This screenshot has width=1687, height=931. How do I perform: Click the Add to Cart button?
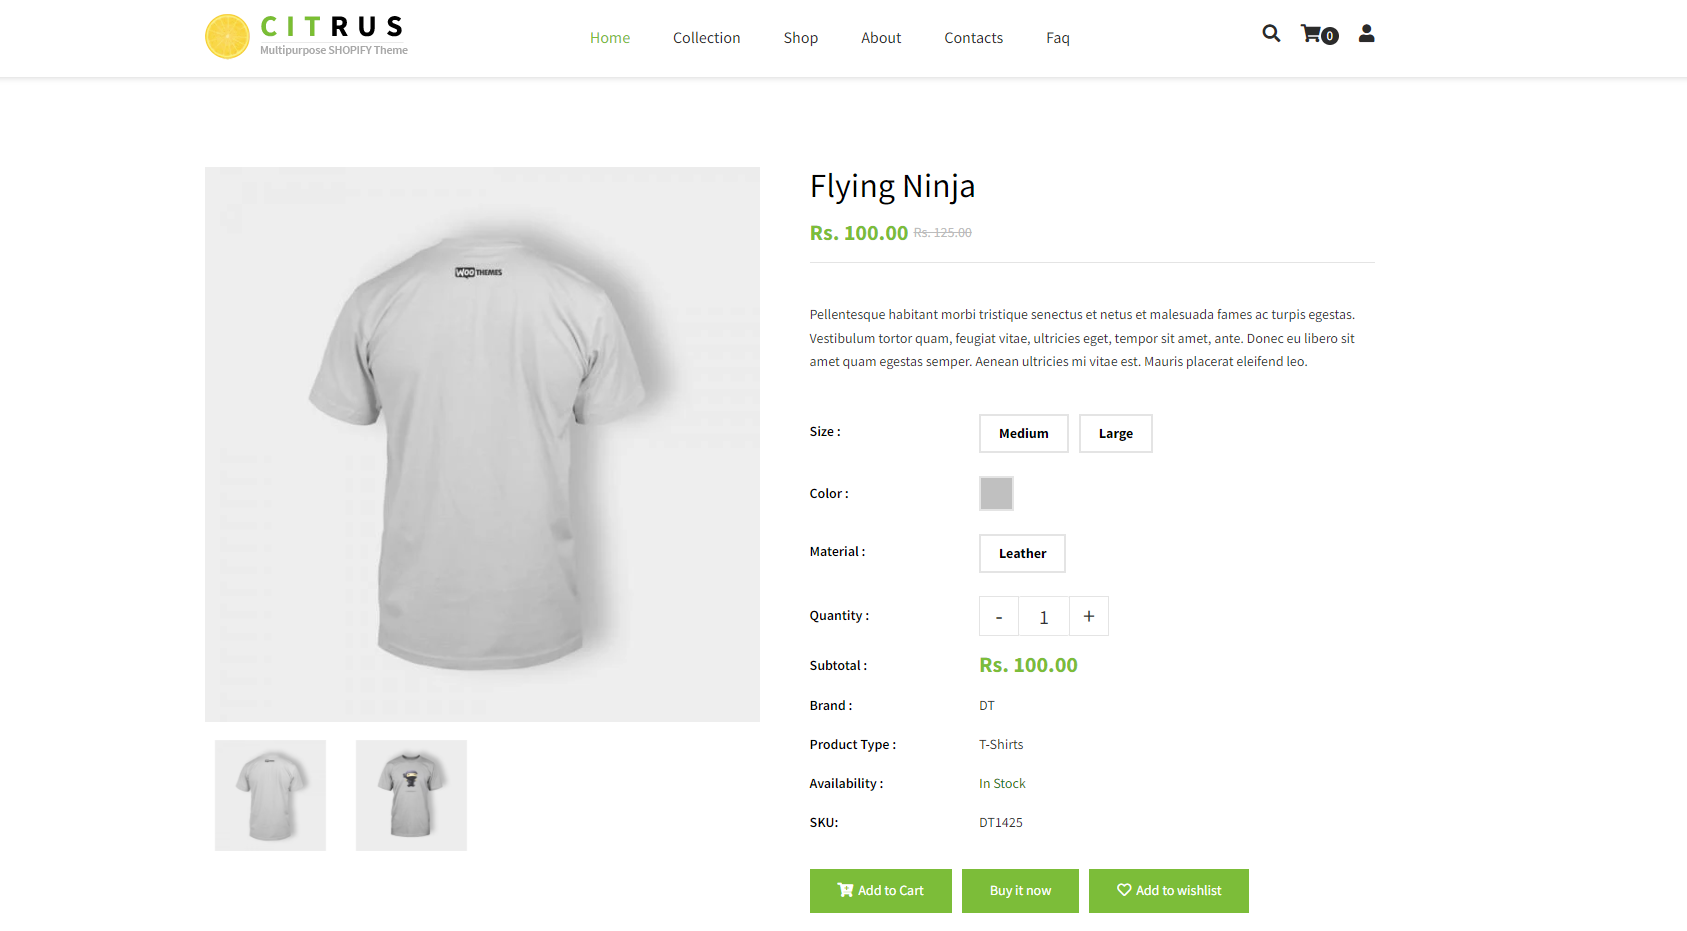pyautogui.click(x=880, y=890)
